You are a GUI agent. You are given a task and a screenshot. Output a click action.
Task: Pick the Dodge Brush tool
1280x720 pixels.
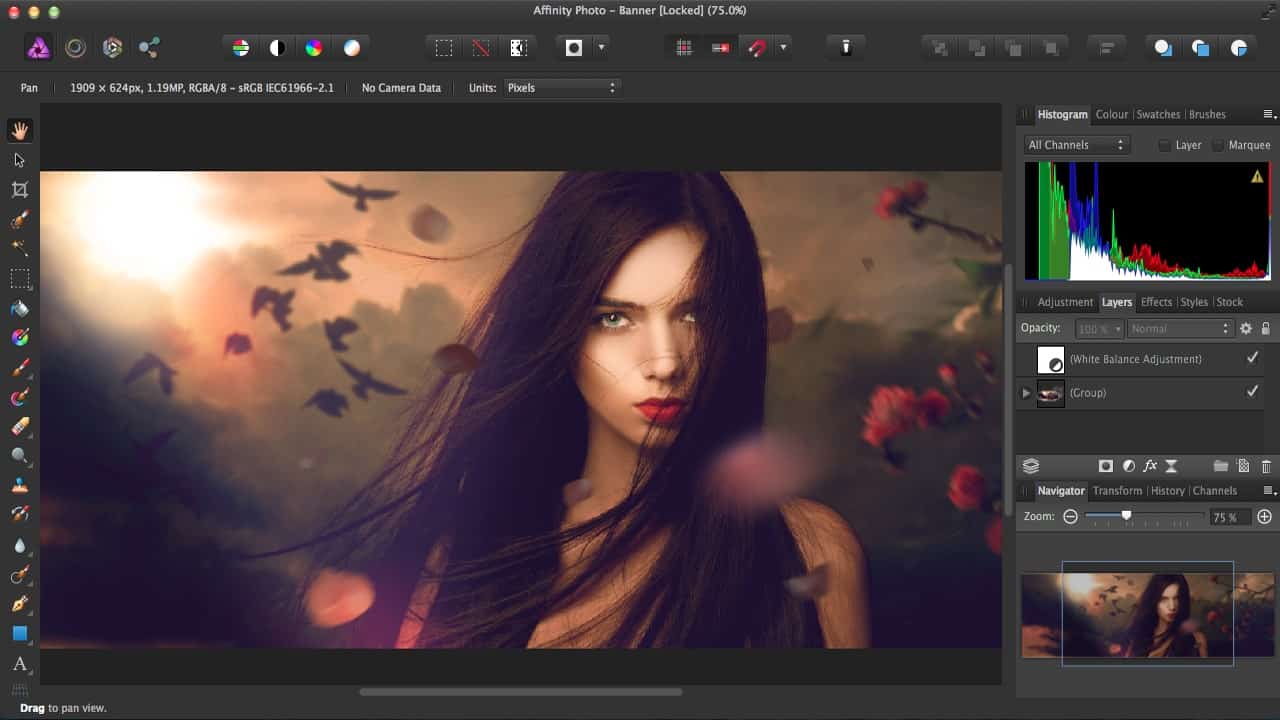pos(18,455)
